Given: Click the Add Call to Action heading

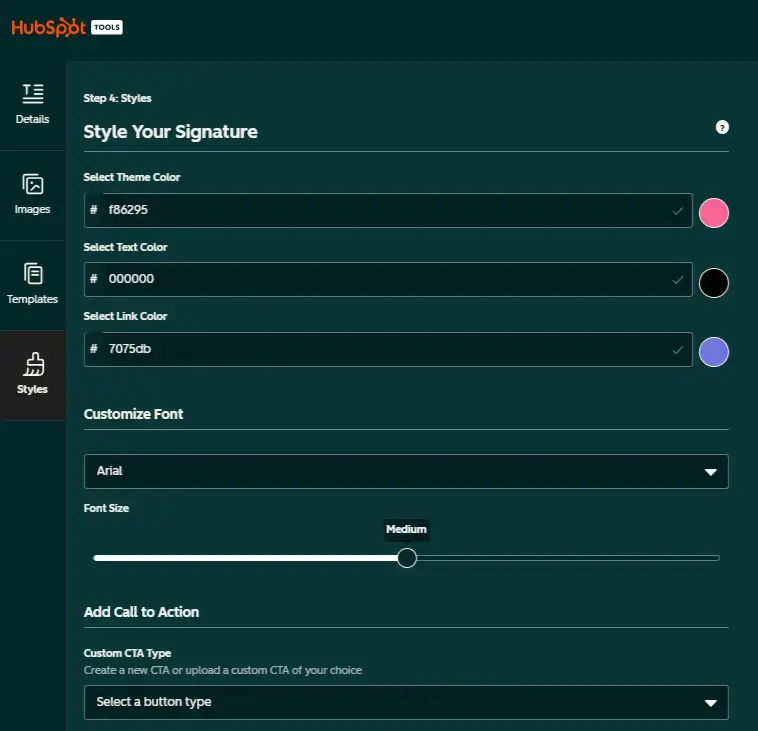Looking at the screenshot, I should [x=141, y=612].
